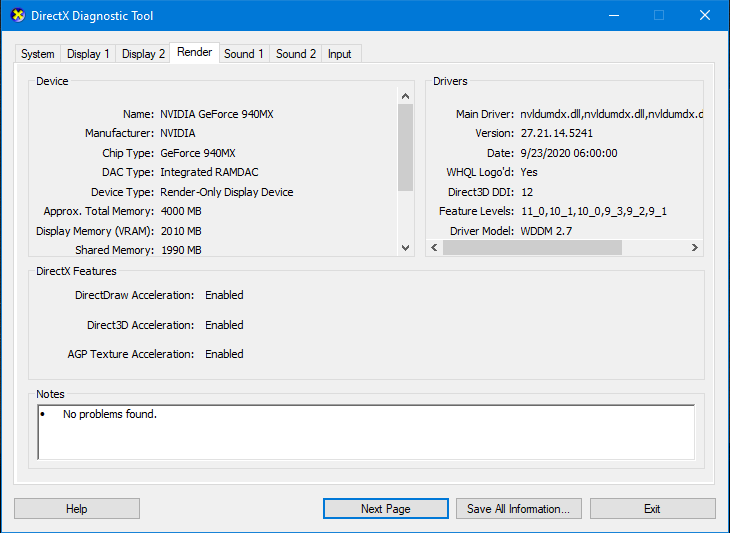Image resolution: width=730 pixels, height=533 pixels.
Task: Click the 'Integrated RAMDAC' value
Action: 209,172
